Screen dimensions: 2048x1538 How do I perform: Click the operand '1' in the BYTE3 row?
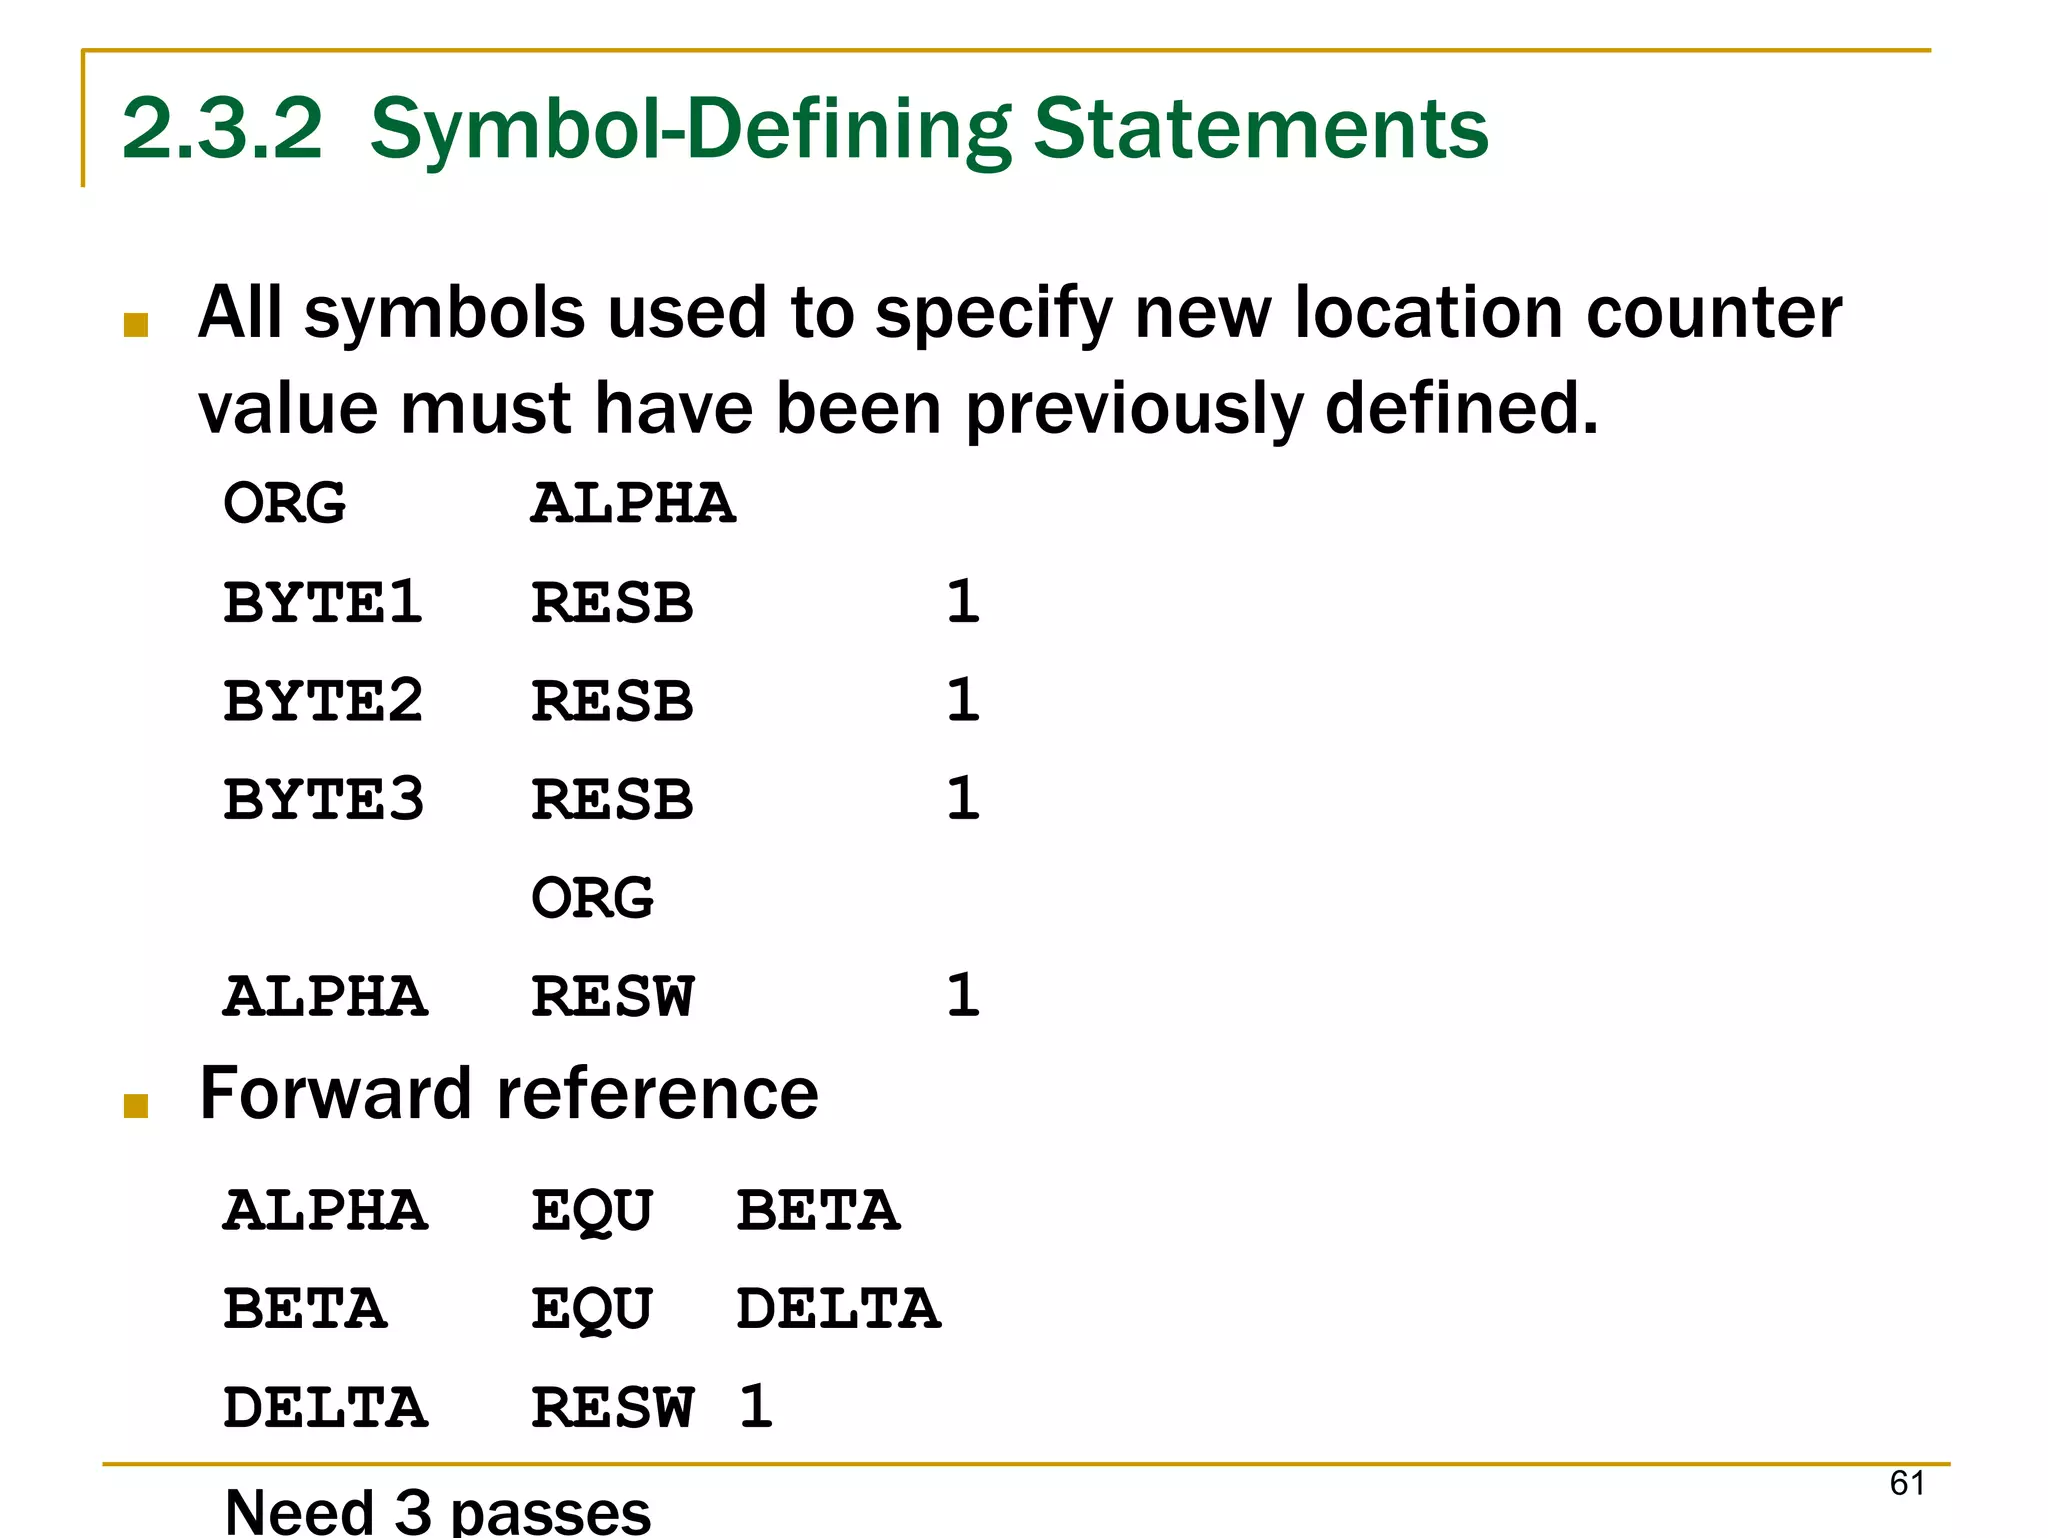coord(963,798)
